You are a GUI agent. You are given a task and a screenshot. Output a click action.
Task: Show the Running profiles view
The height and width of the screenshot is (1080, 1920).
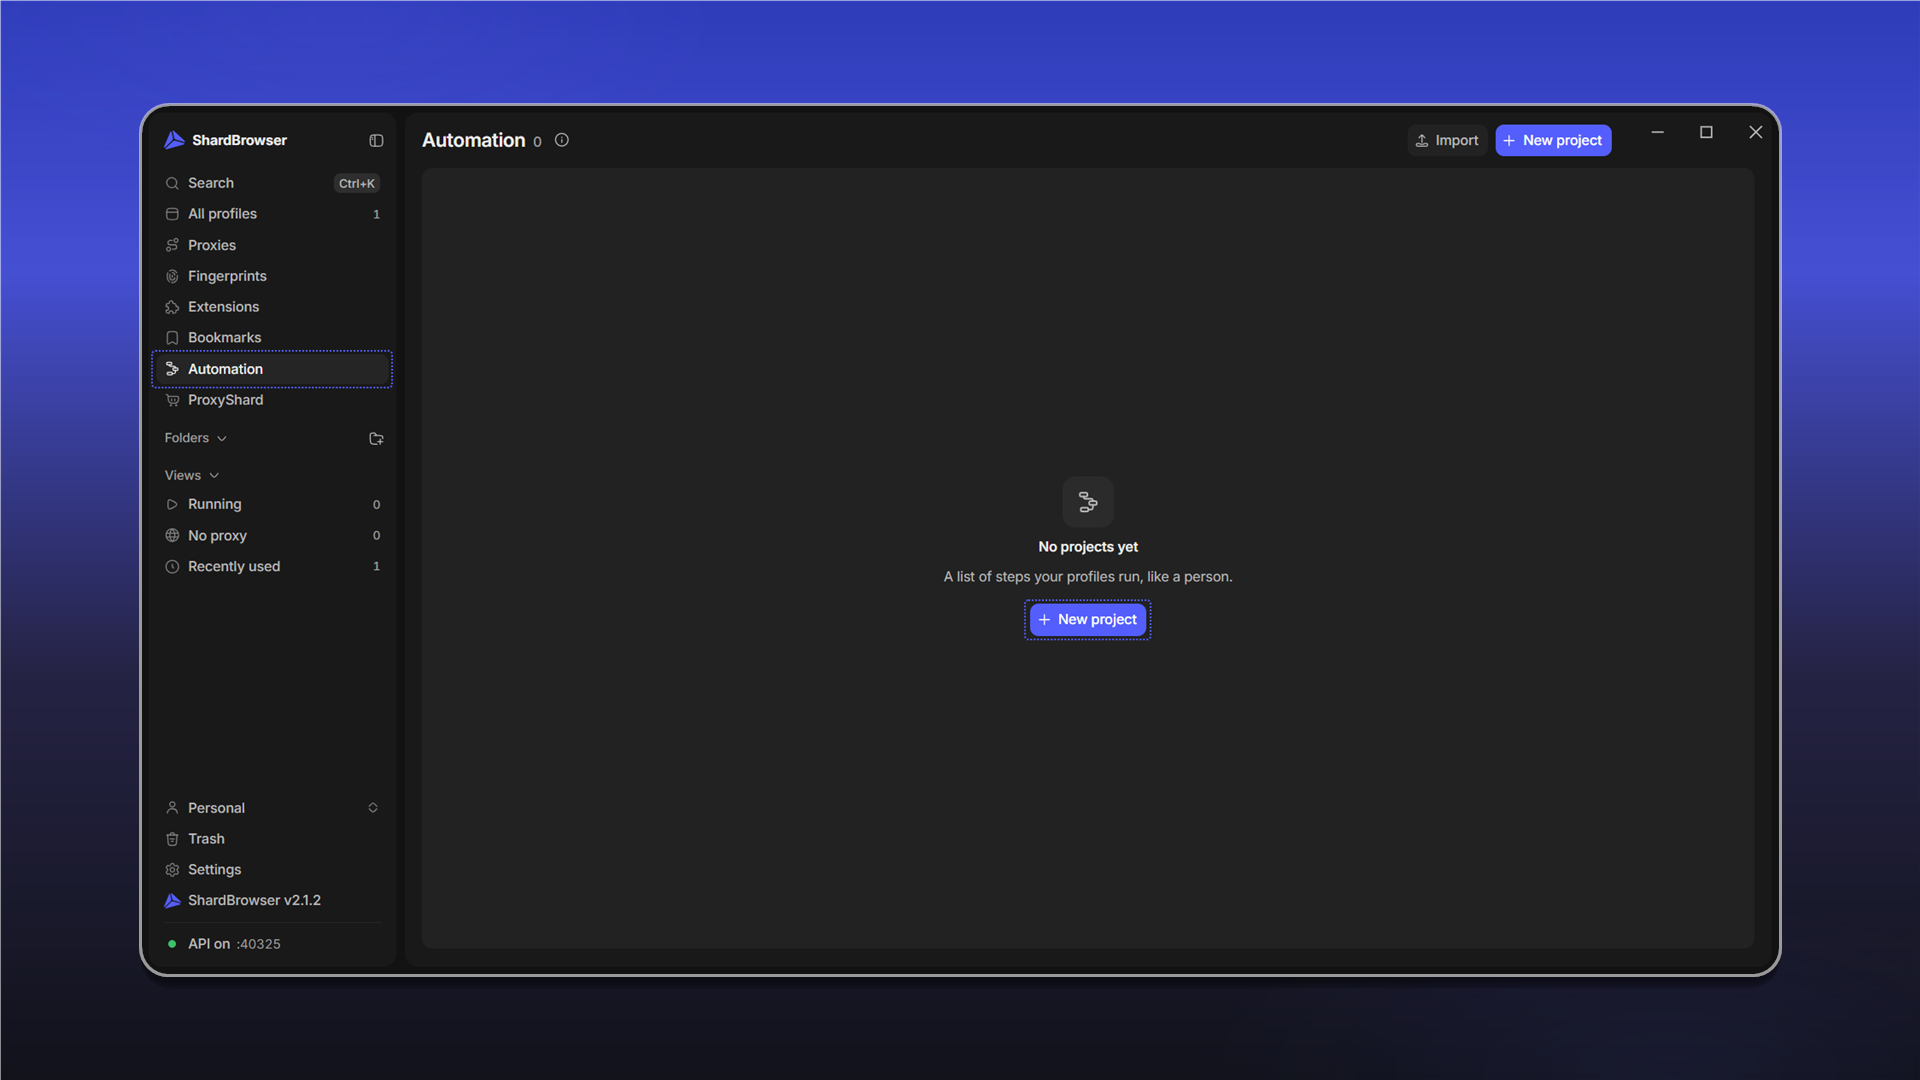pyautogui.click(x=272, y=505)
